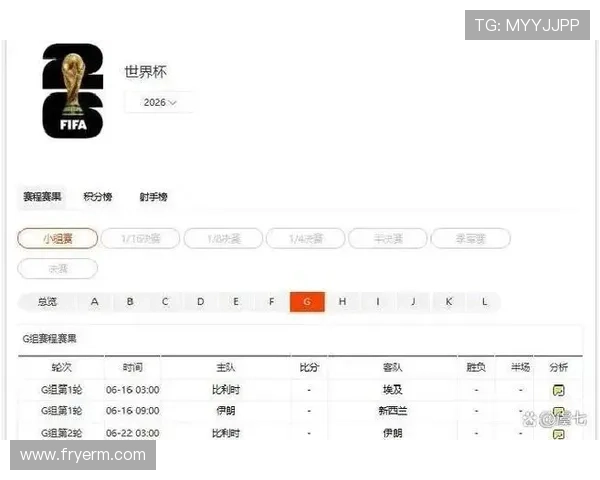Click the 06-22 03:00 time cell

[x=132, y=433]
